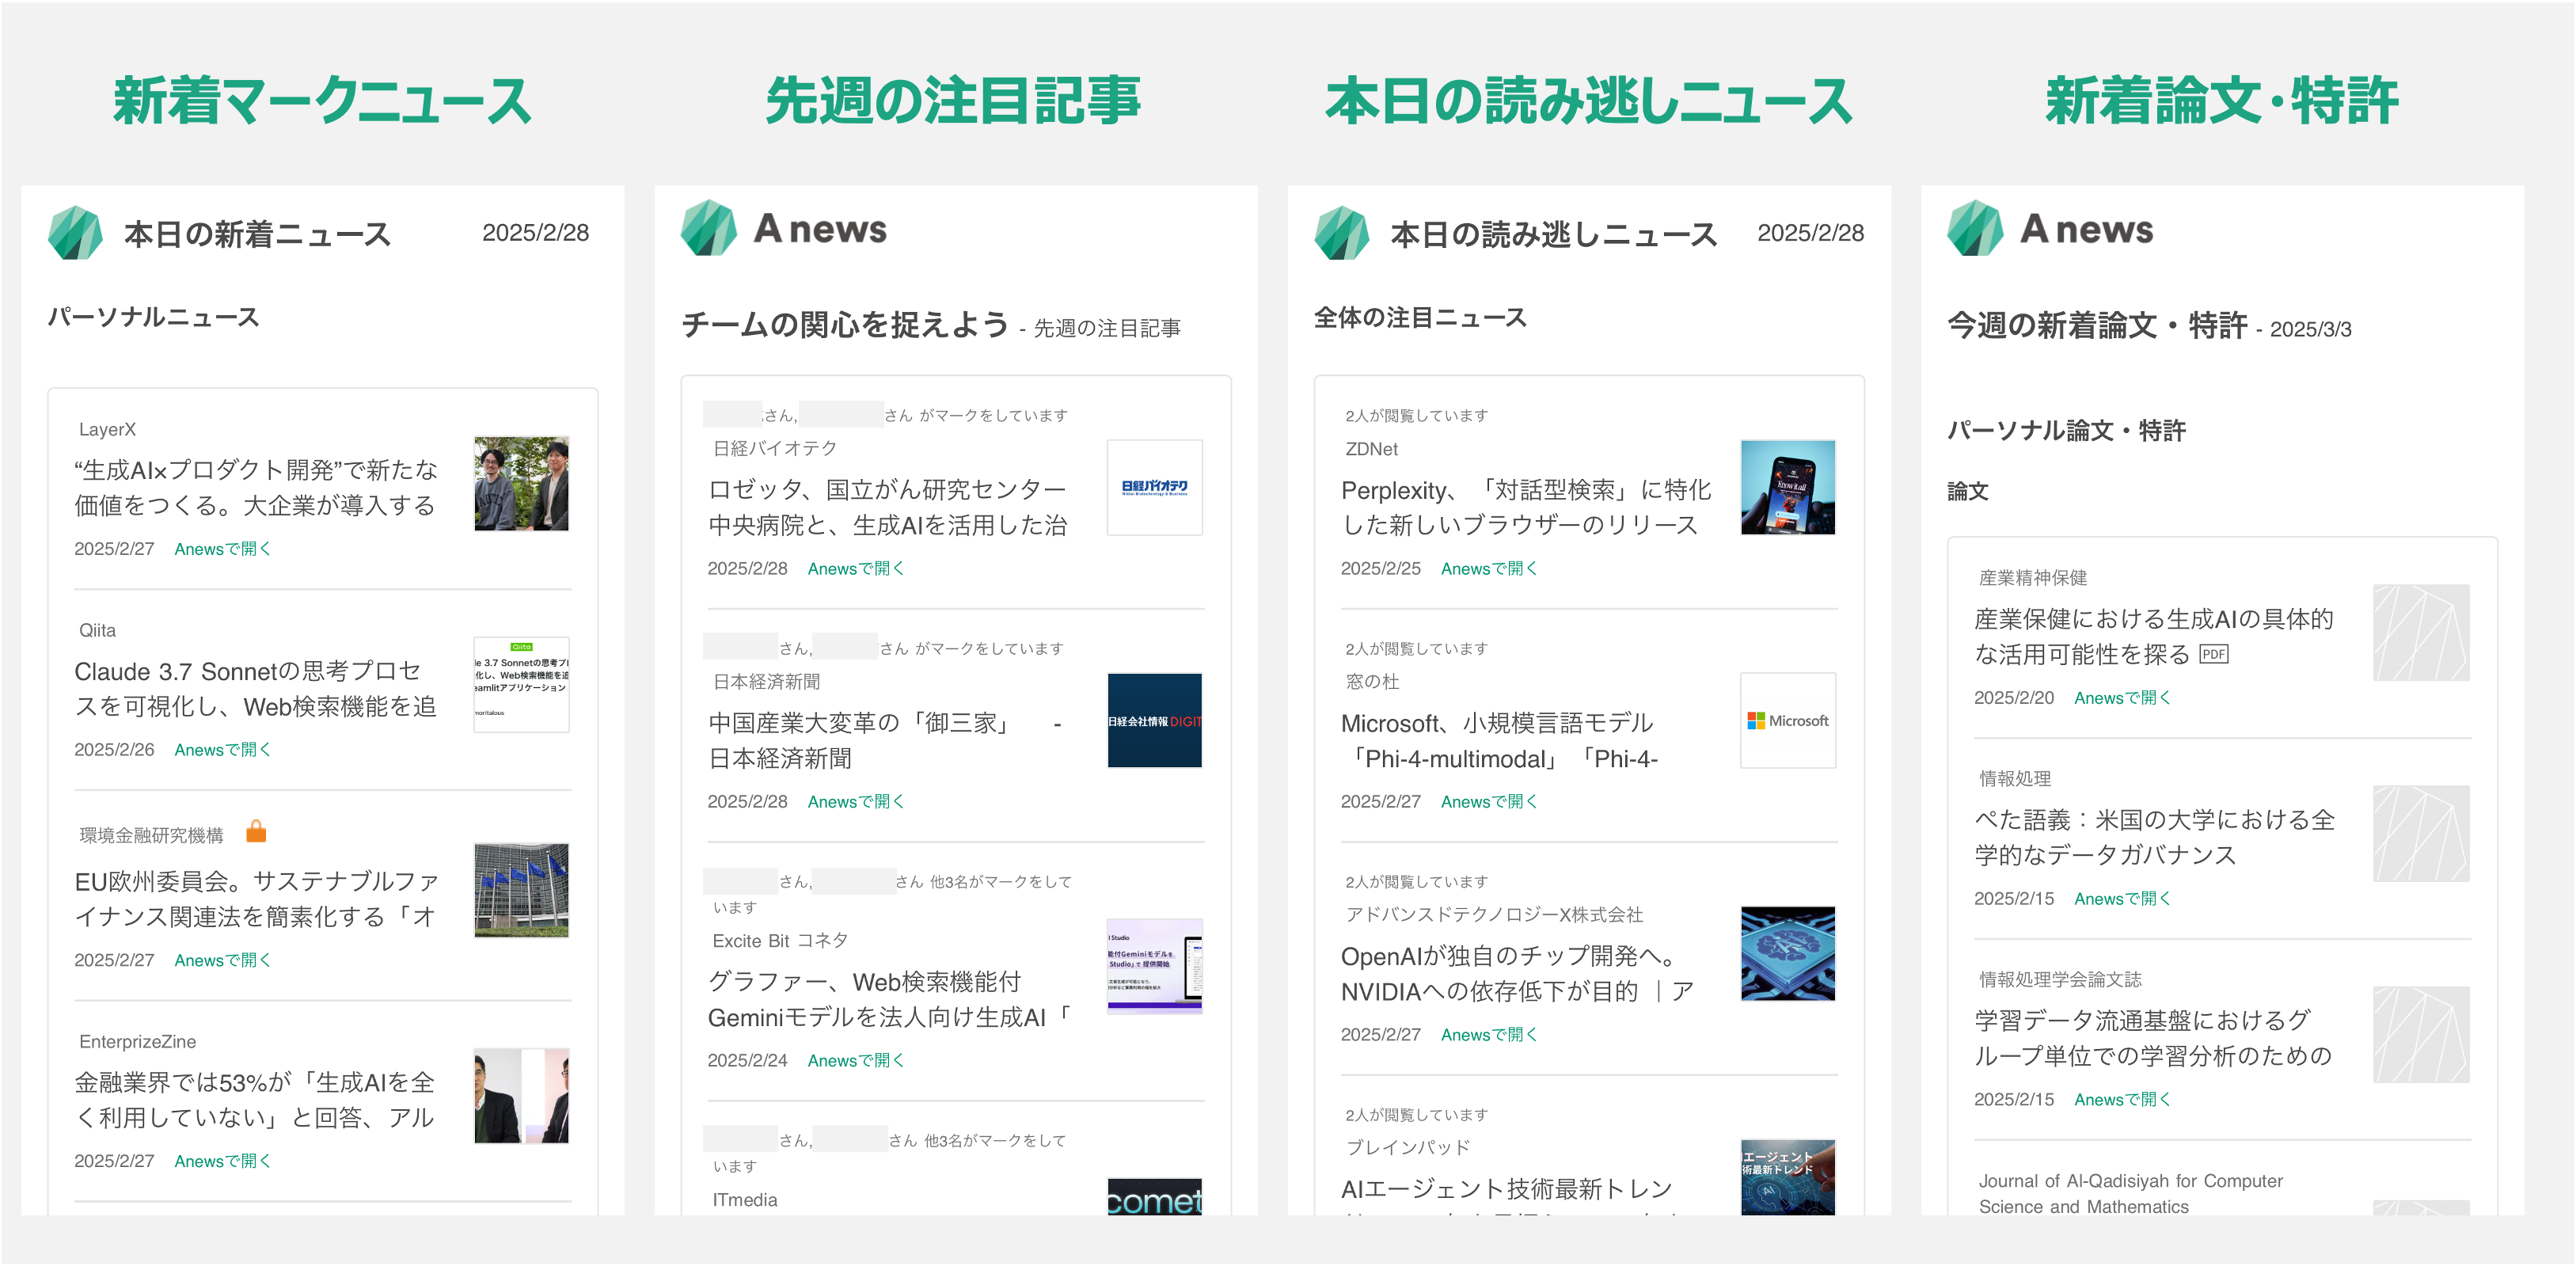
Task: Click the Anews logo in 新着論文・特許 card
Action: [x=1974, y=228]
